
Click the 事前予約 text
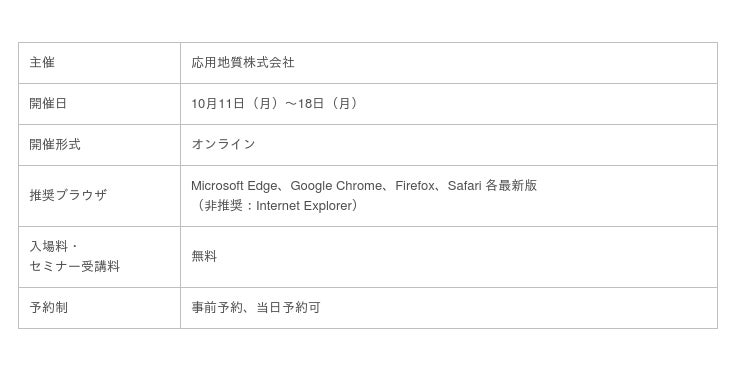click(217, 308)
